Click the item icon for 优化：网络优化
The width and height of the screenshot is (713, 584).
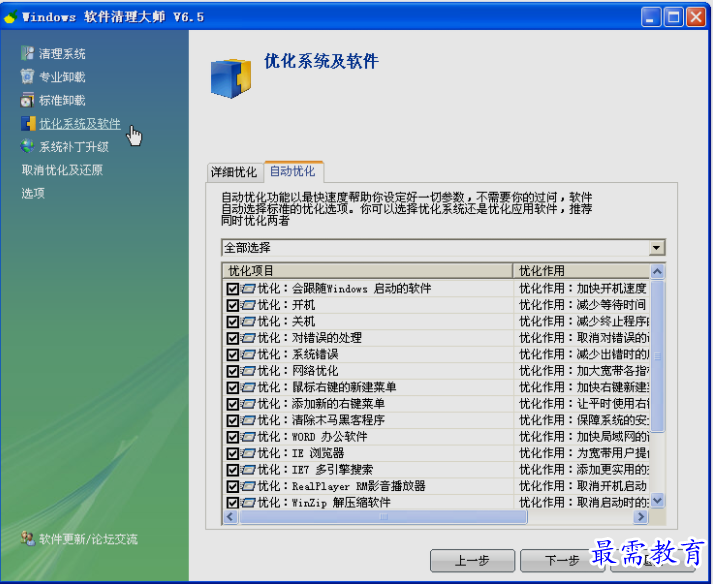coord(248,371)
